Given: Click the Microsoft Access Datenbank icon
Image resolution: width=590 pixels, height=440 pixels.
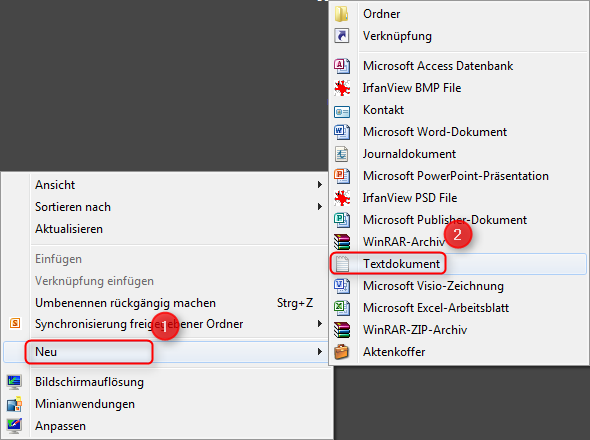Looking at the screenshot, I should [x=342, y=66].
